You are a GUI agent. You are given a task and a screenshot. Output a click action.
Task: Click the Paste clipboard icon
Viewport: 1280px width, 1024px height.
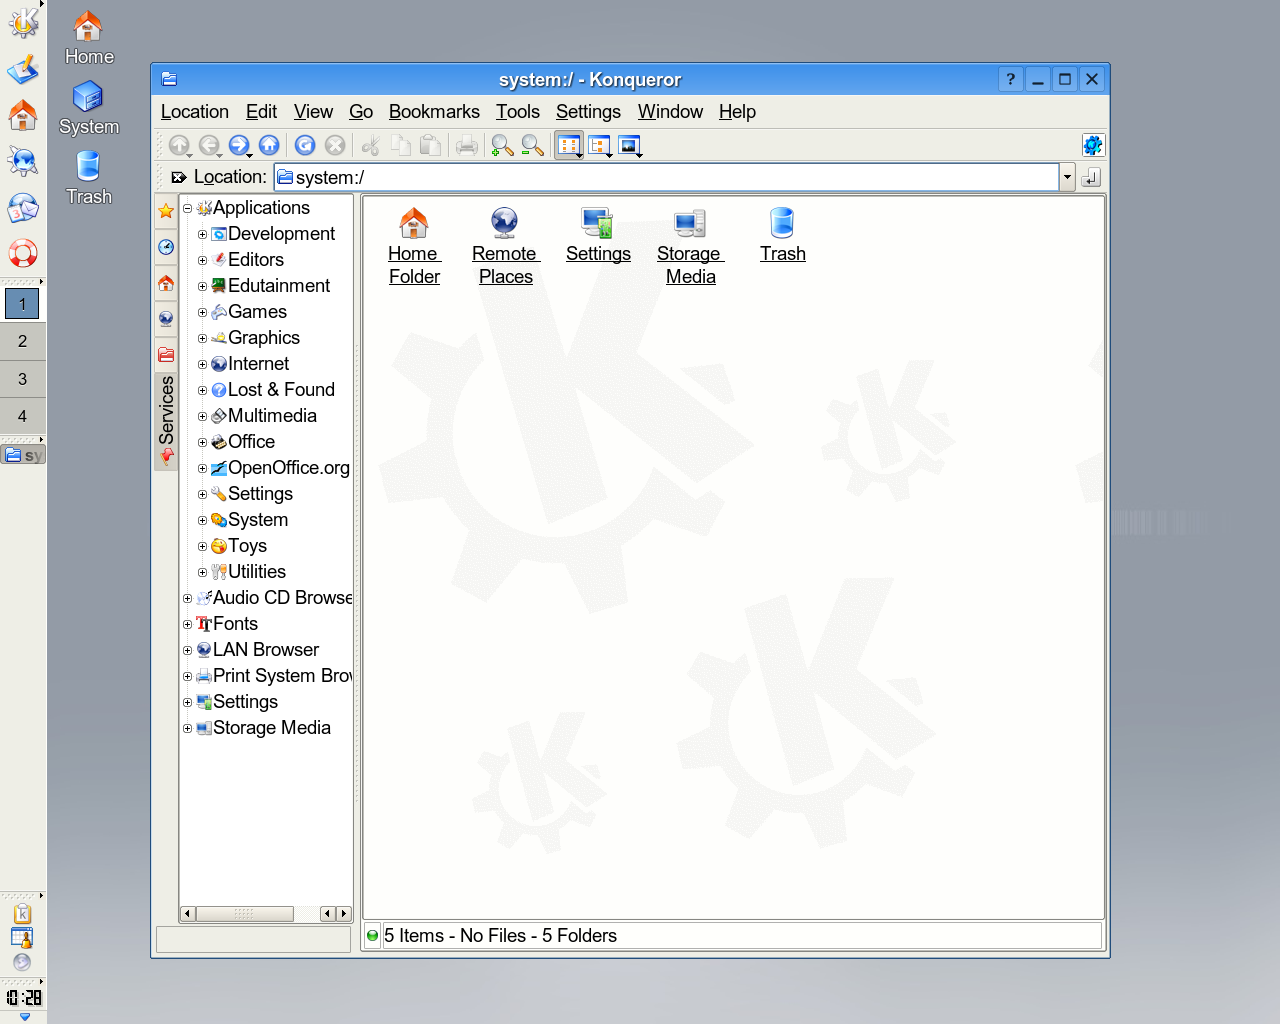coord(431,146)
